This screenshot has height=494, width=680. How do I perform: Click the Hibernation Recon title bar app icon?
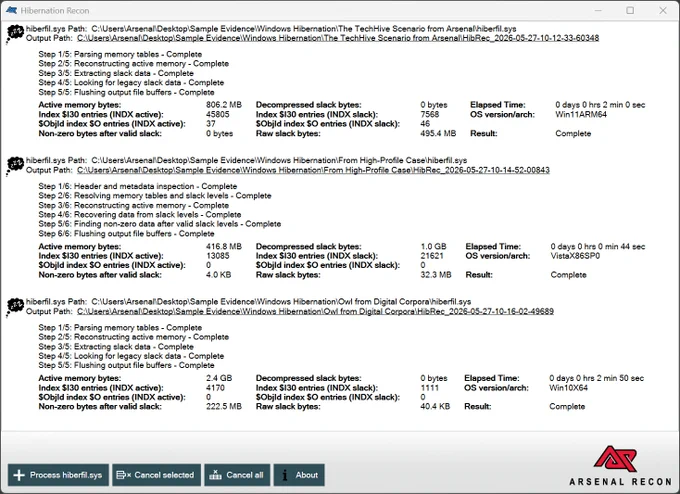click(x=12, y=10)
